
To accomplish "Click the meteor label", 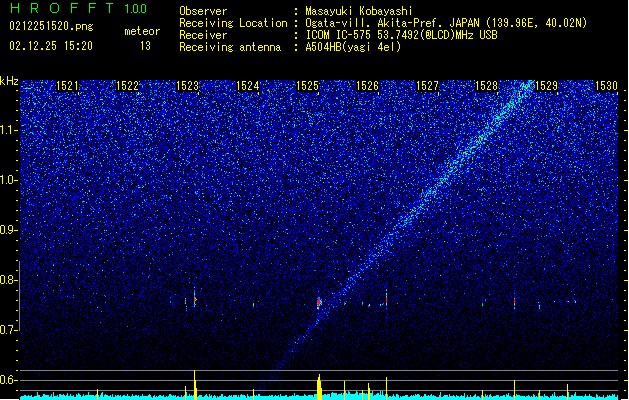I will pos(142,31).
